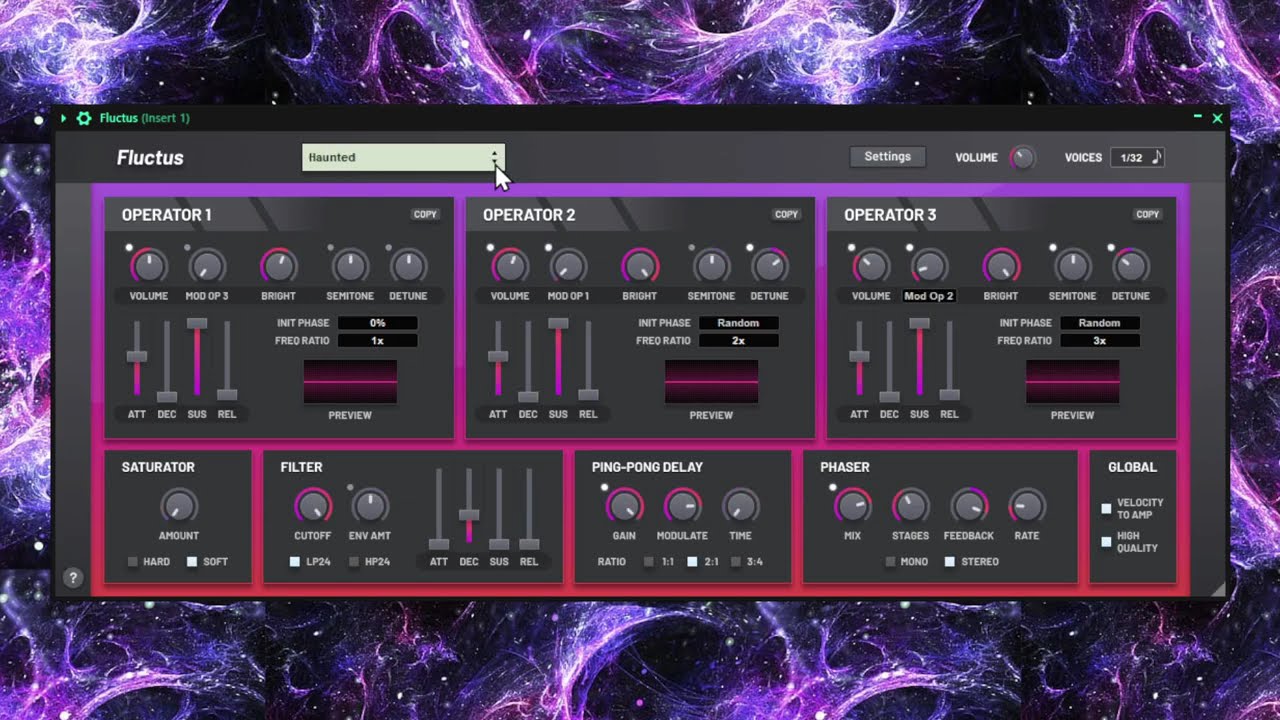Click Operator 1 Mod Op 3 knob
The width and height of the screenshot is (1280, 720).
click(207, 266)
